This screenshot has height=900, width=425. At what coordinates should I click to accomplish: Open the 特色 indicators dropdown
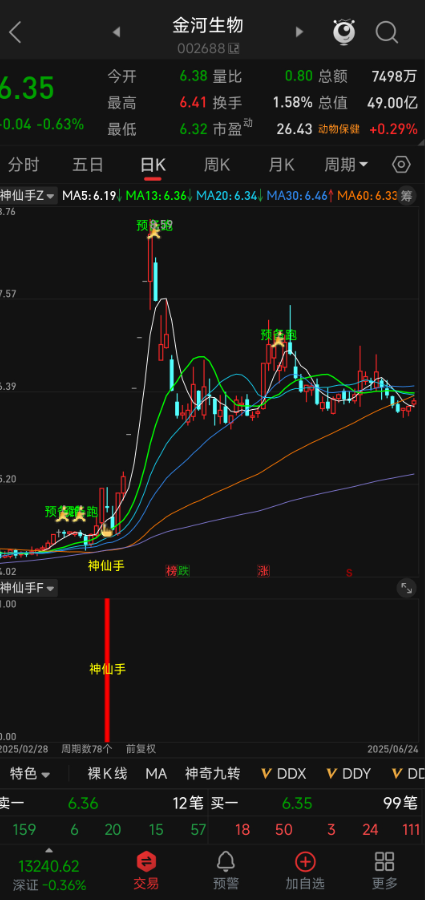pyautogui.click(x=30, y=774)
